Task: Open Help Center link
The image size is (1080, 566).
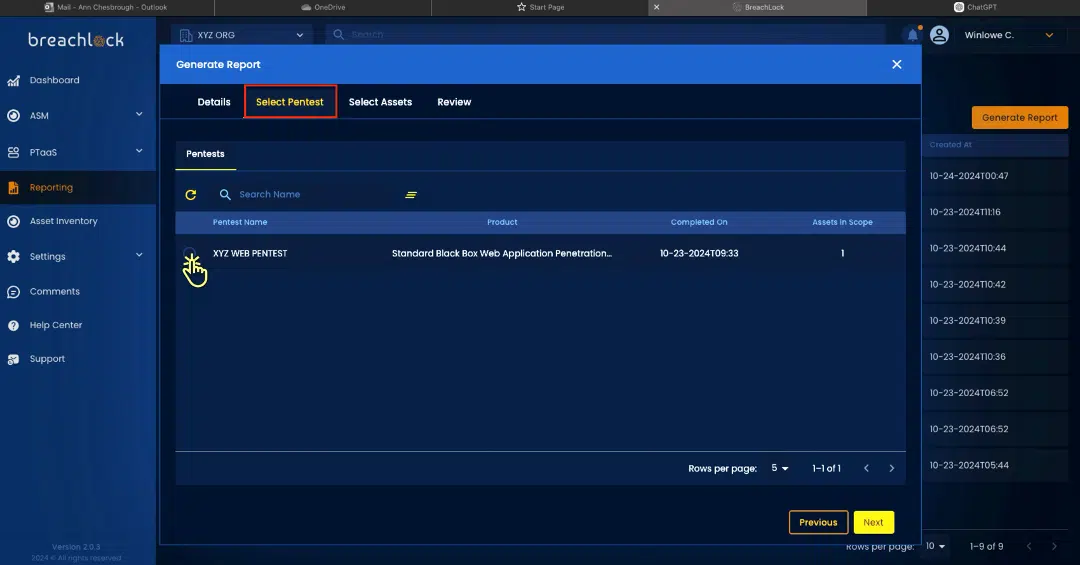Action: tap(56, 325)
